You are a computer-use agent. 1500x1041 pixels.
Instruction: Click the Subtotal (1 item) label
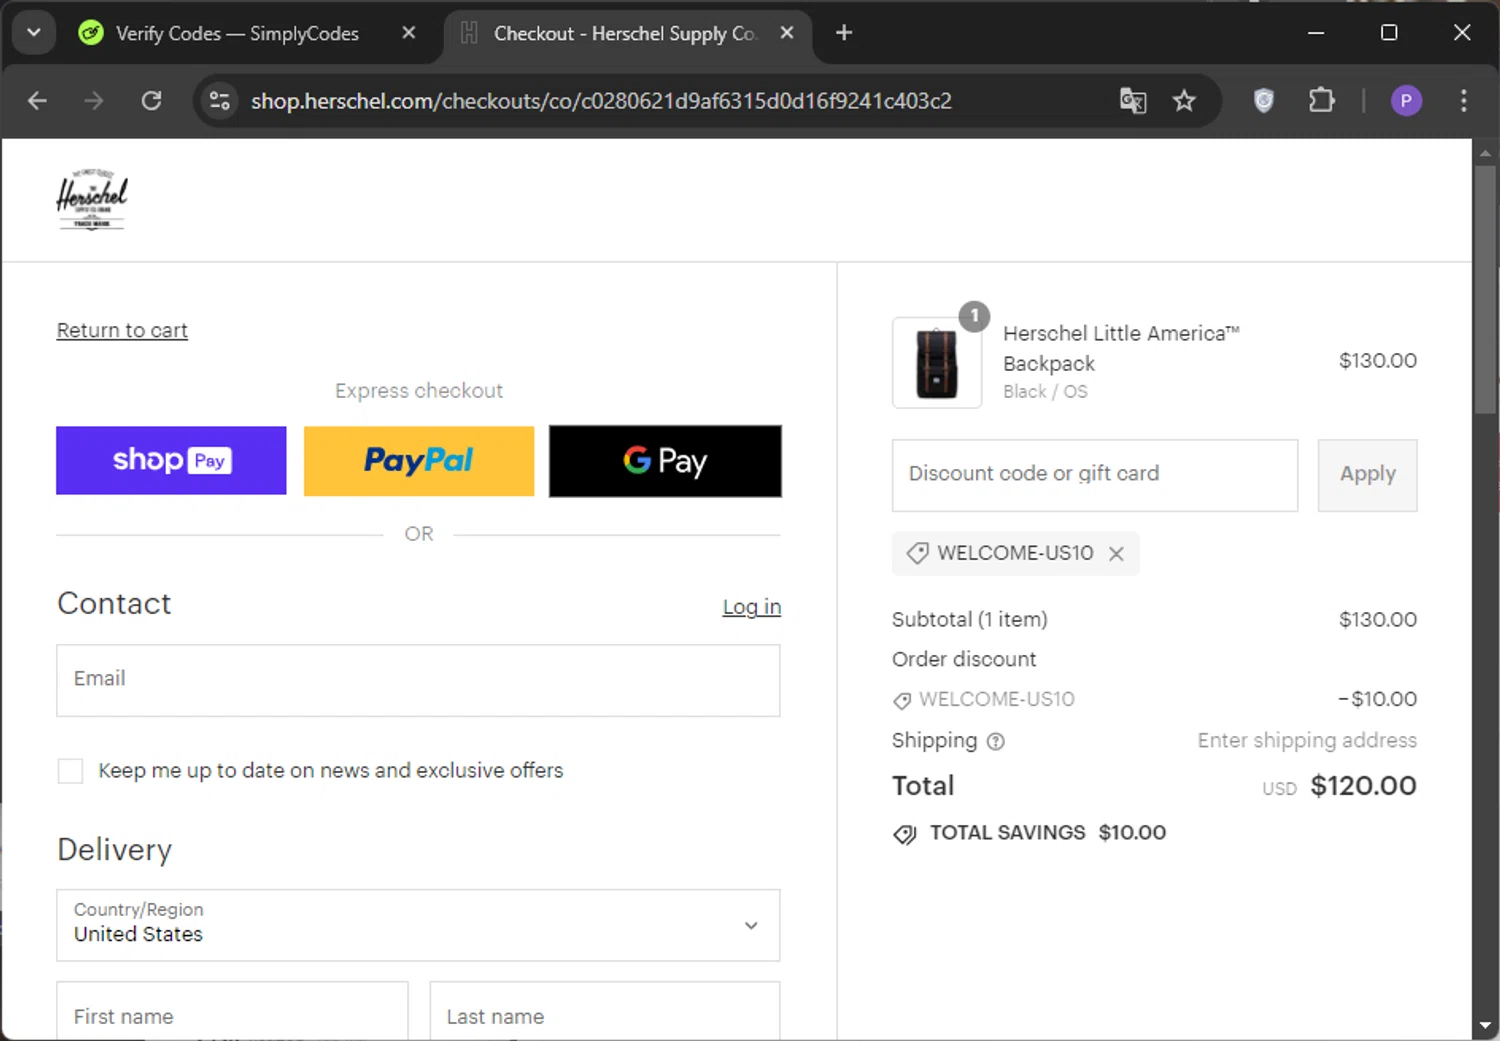(970, 620)
